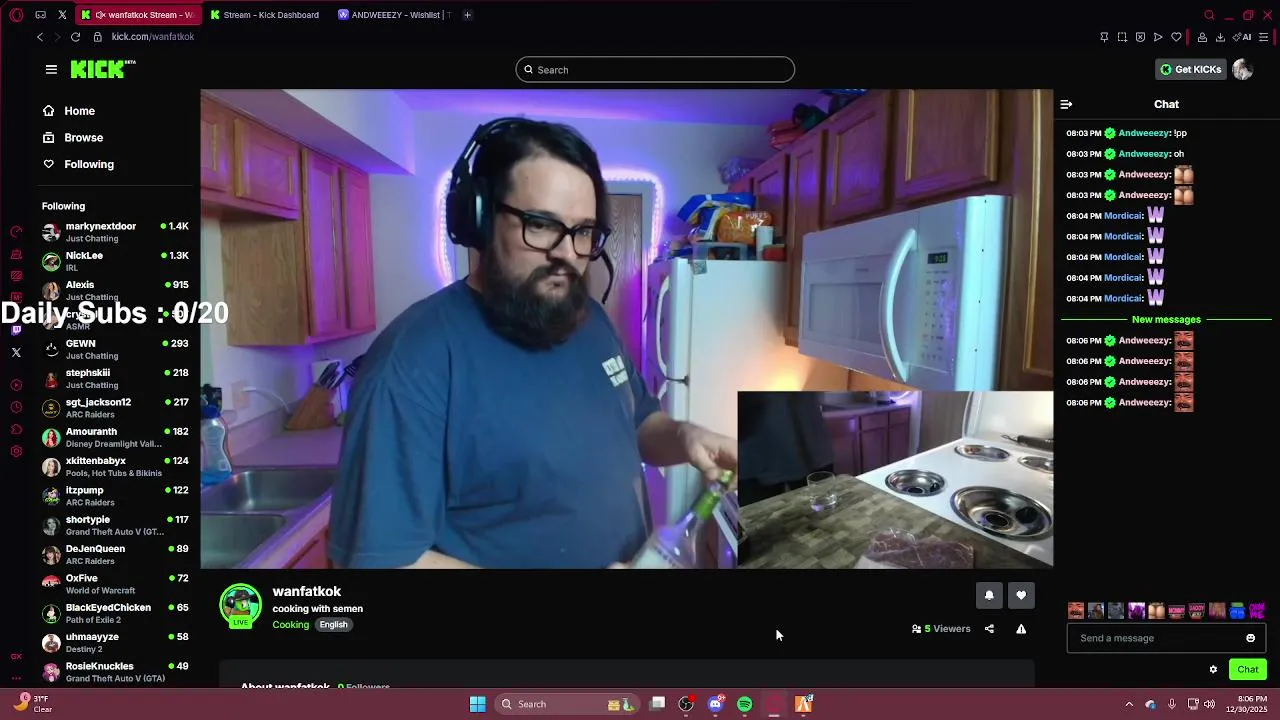Click the kick.com/wanfatkok address bar

[x=153, y=37]
